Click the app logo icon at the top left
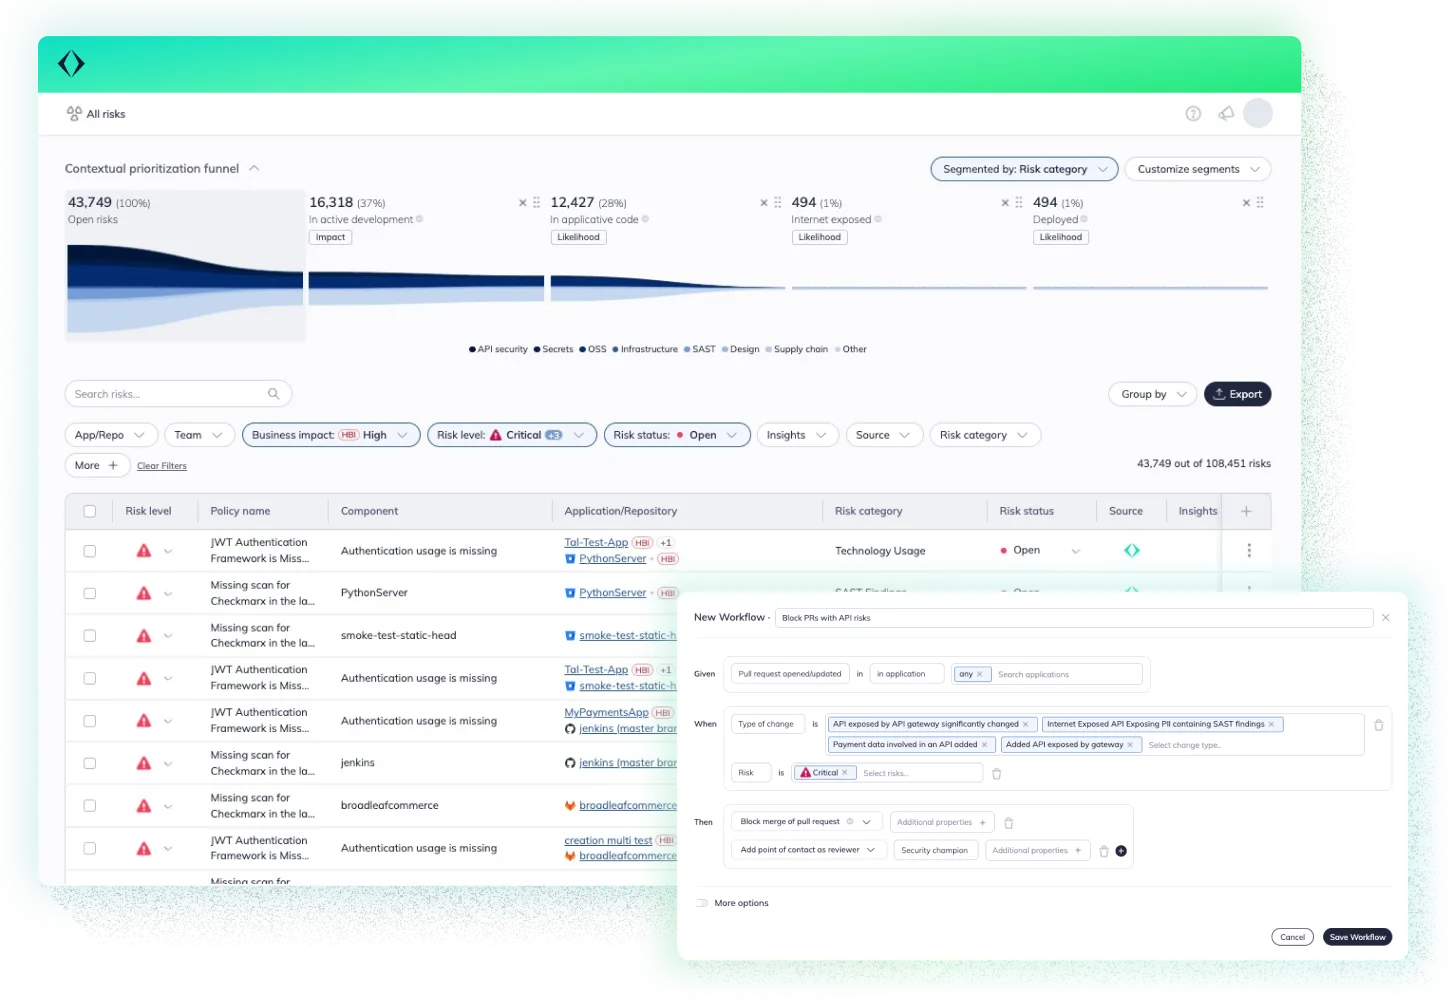 coord(71,63)
